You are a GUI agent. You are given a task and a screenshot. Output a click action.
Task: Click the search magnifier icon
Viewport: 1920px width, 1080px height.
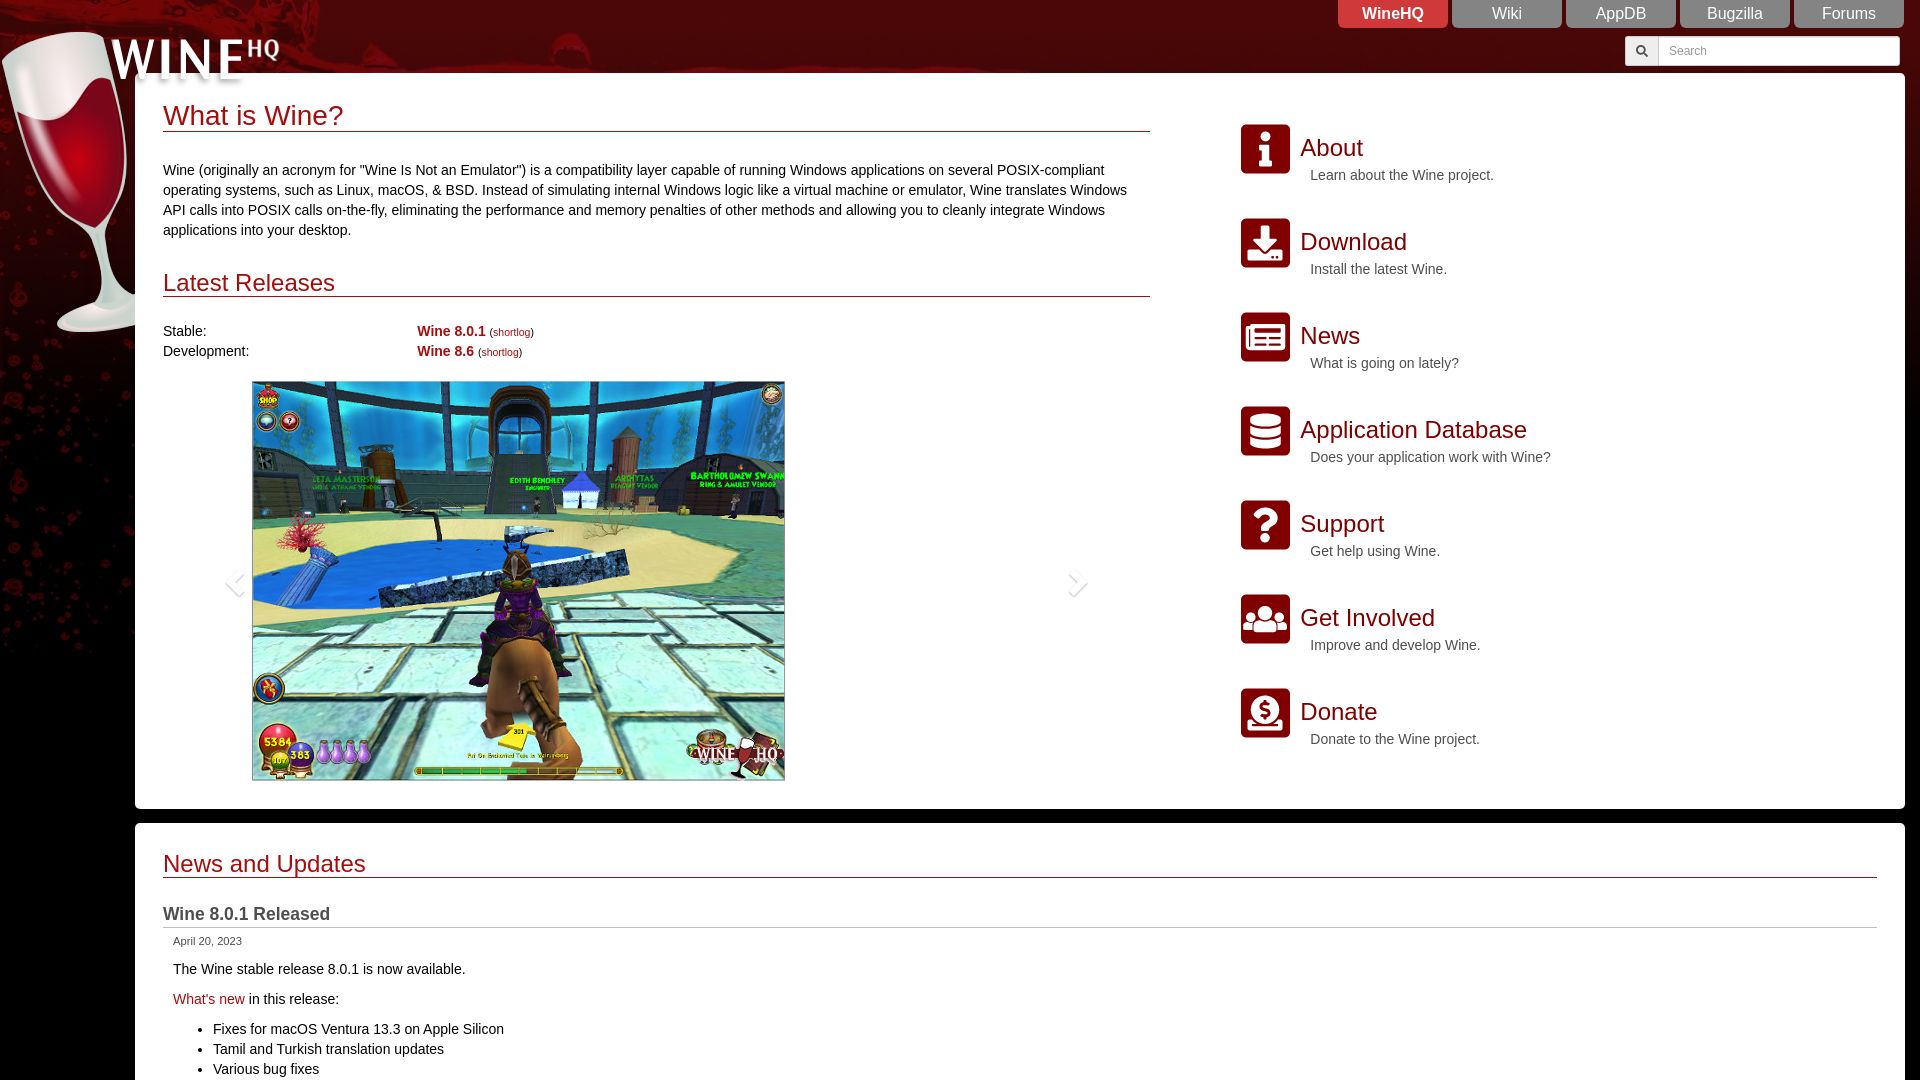pyautogui.click(x=1641, y=50)
